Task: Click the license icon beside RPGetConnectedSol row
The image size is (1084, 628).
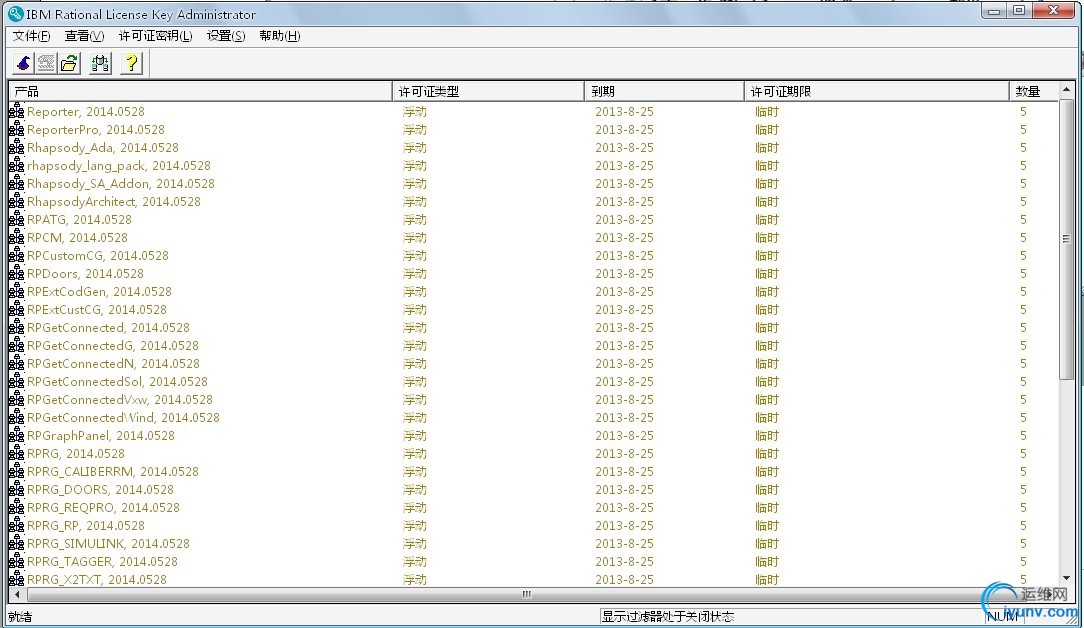Action: click(17, 382)
